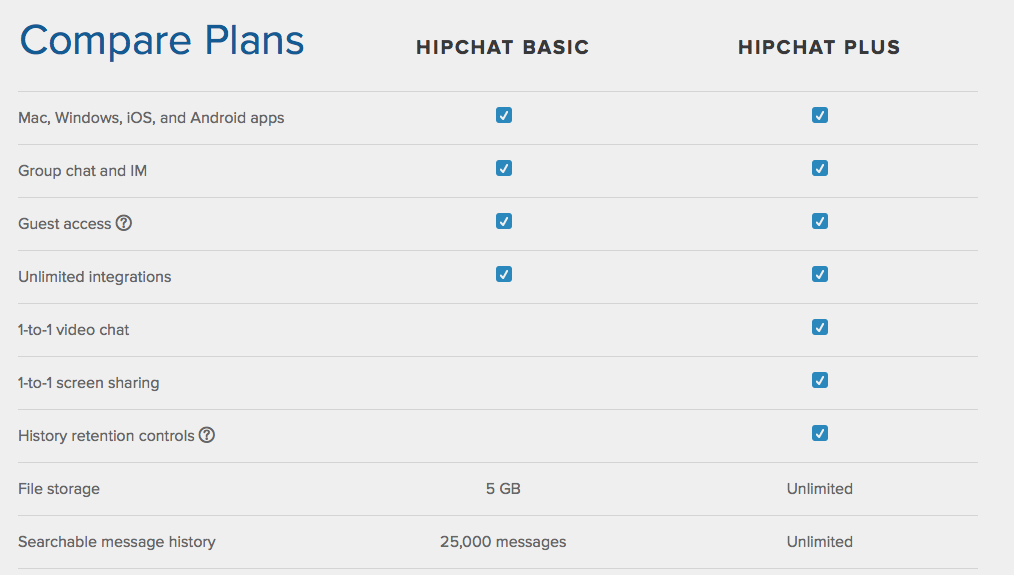Click Basic checkmark for Group chat and IM

[504, 168]
